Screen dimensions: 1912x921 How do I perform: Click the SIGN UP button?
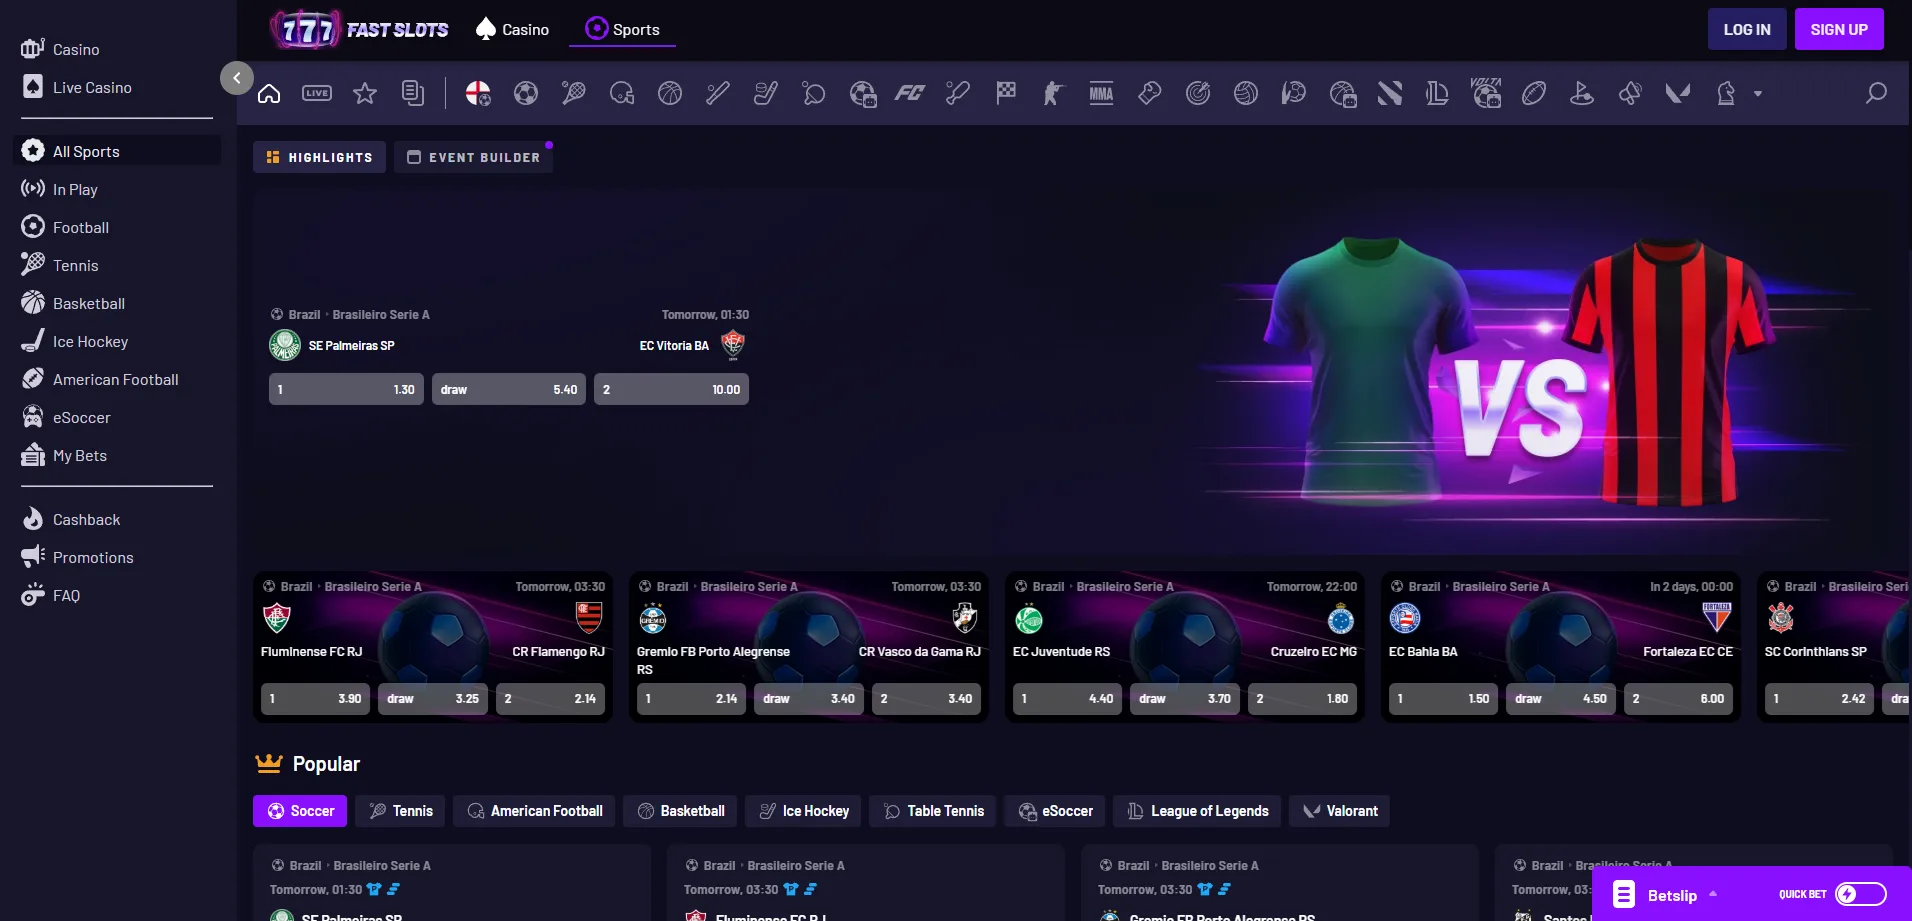click(x=1838, y=29)
